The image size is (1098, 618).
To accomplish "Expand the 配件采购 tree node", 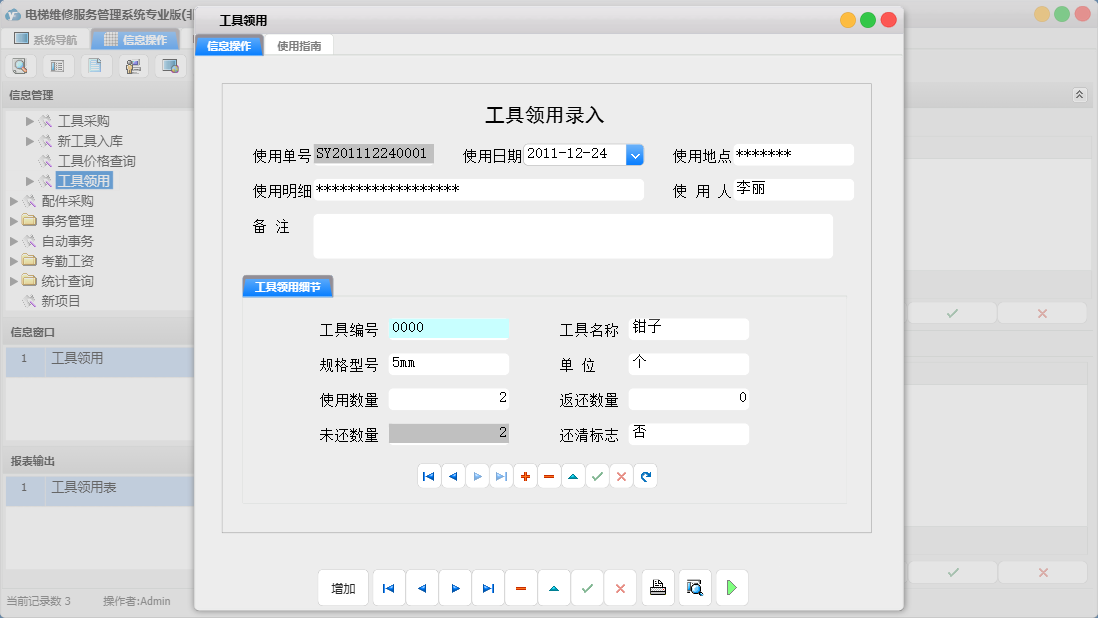I will coord(15,200).
